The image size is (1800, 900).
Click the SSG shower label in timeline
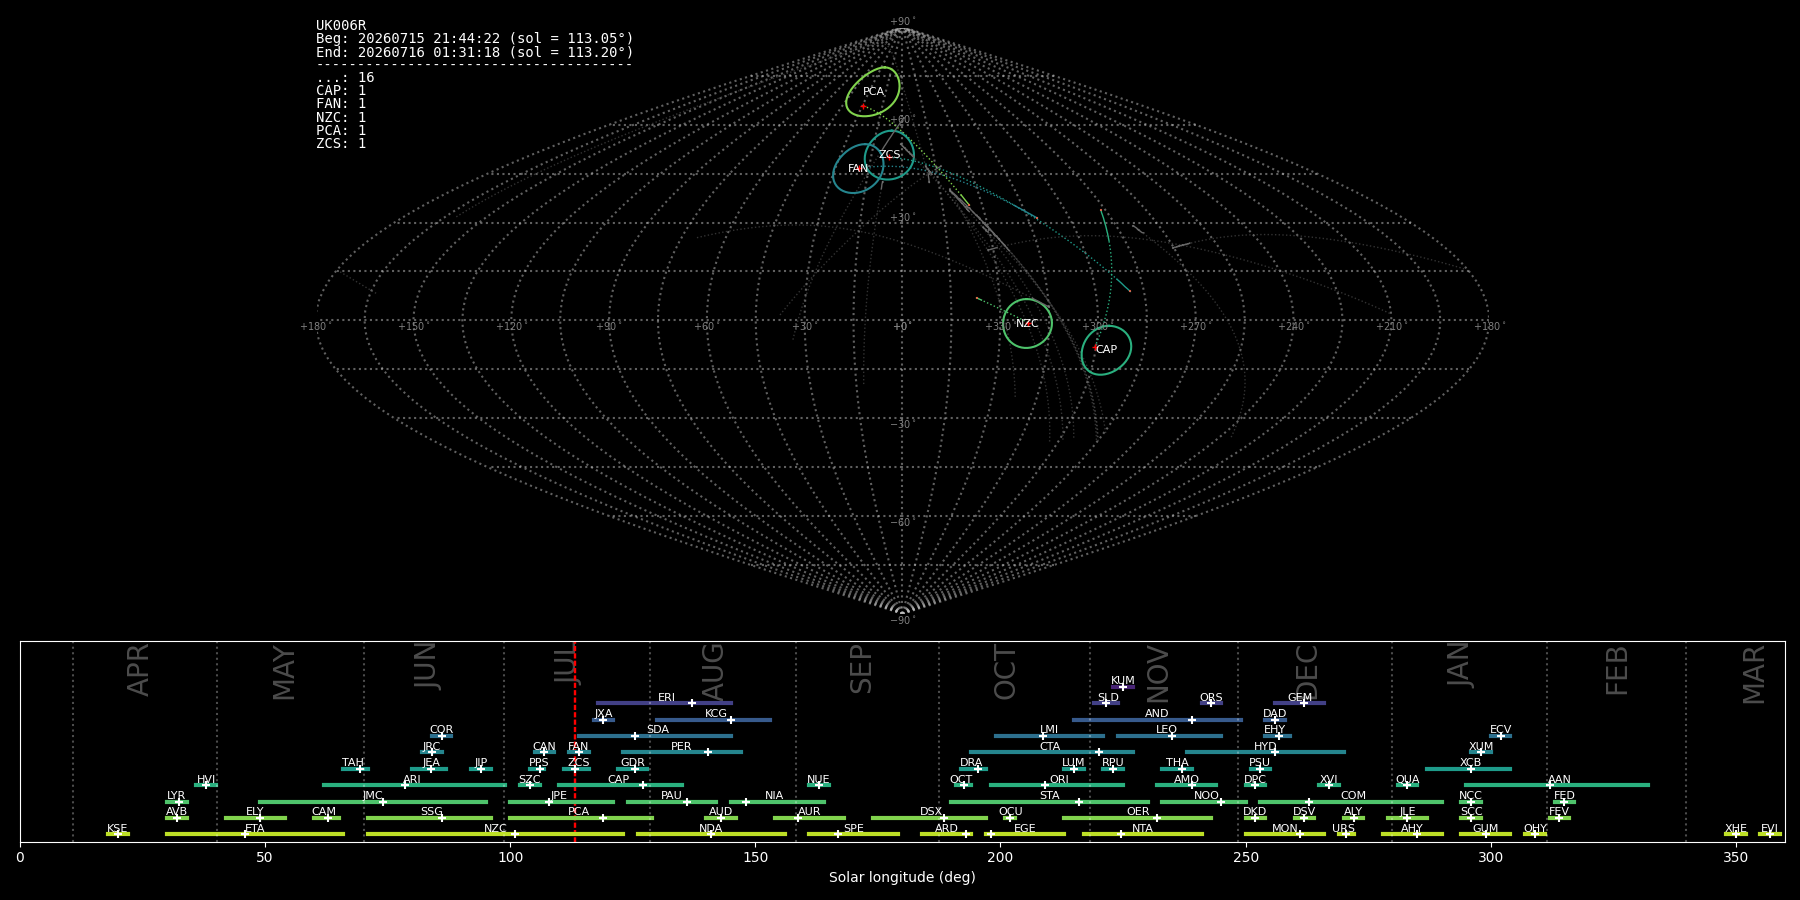pos(431,812)
